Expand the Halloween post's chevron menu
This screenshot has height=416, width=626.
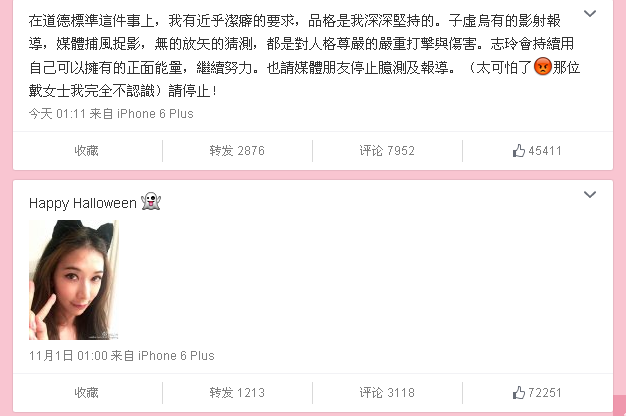pos(590,194)
